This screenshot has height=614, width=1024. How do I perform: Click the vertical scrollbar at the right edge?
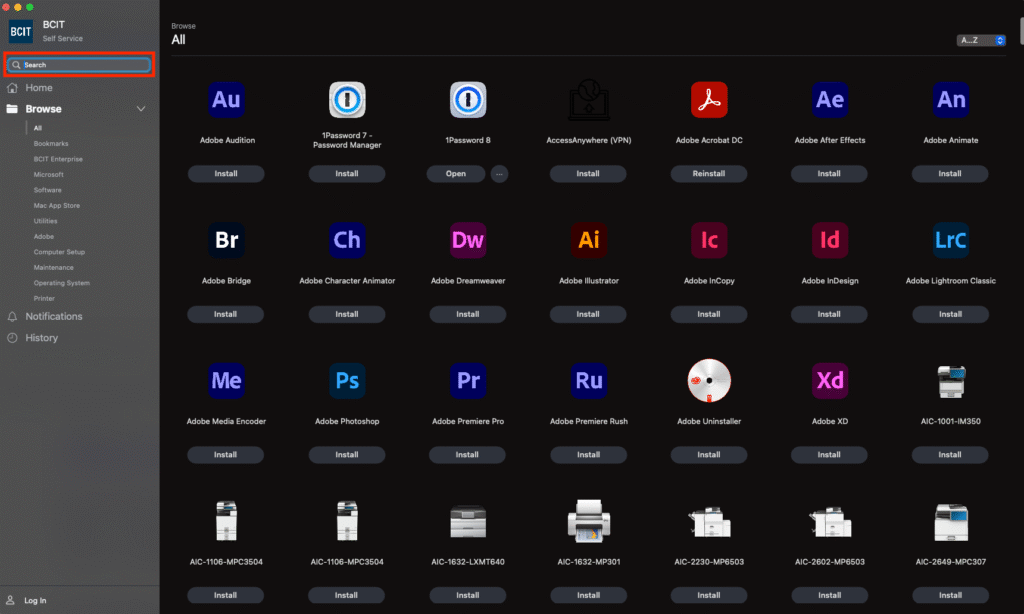click(1021, 31)
